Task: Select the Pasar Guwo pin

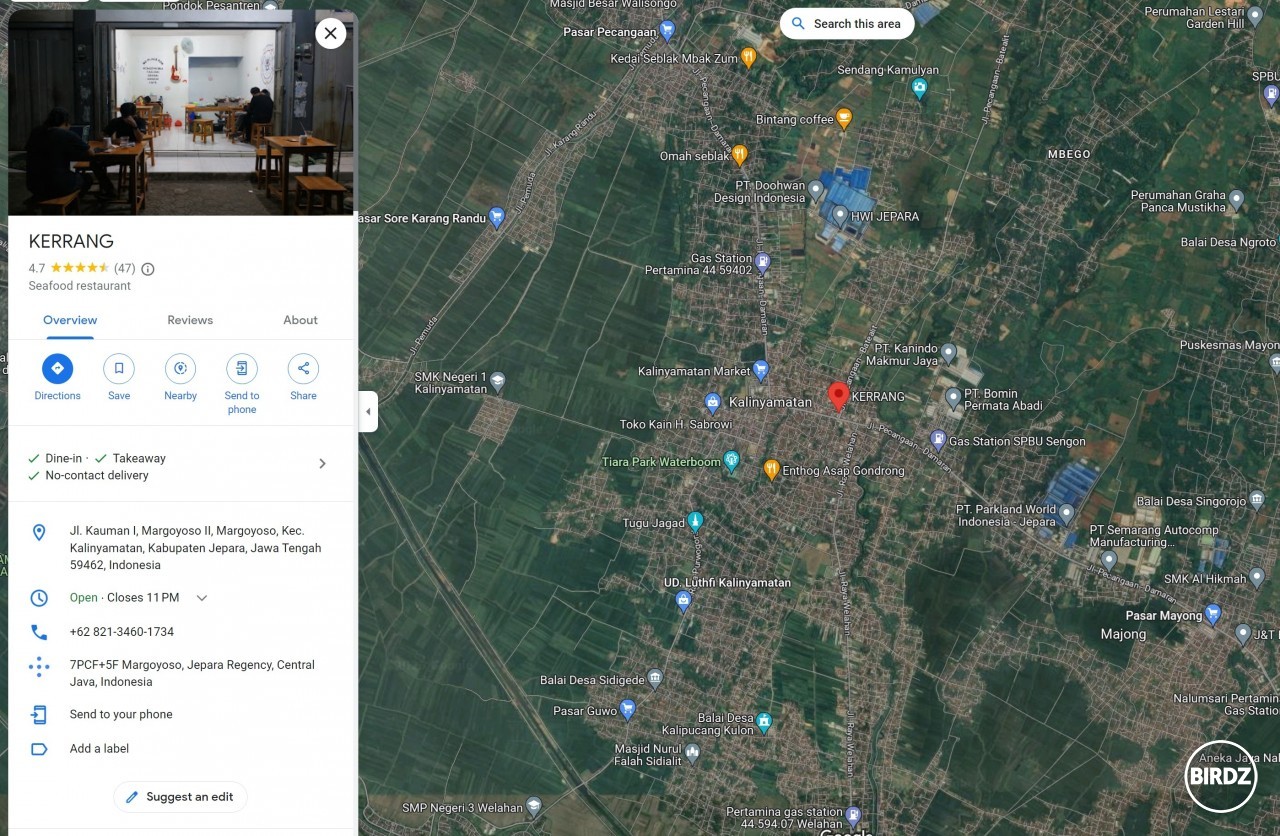Action: tap(627, 710)
